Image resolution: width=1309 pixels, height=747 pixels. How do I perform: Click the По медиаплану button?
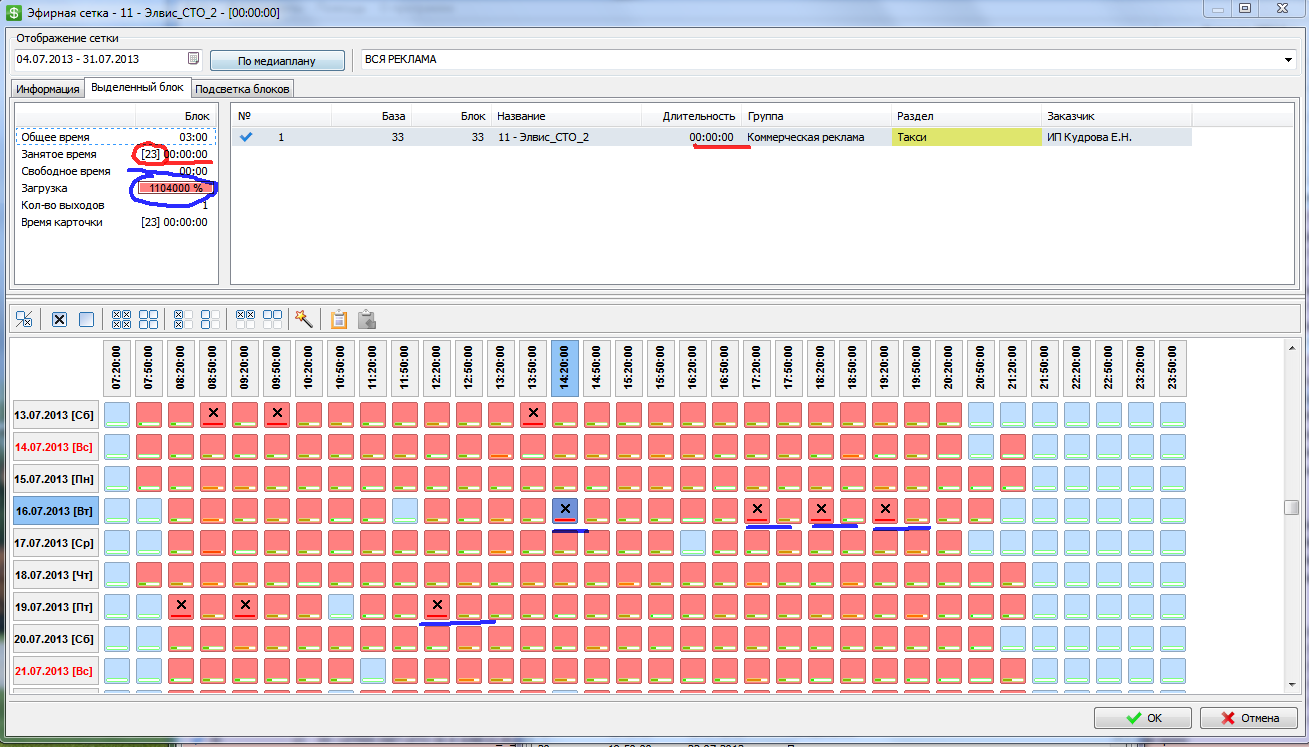(277, 61)
